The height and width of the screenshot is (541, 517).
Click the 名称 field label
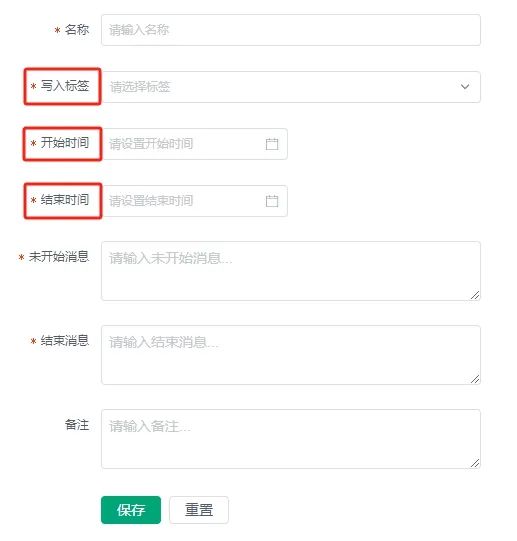(x=77, y=30)
